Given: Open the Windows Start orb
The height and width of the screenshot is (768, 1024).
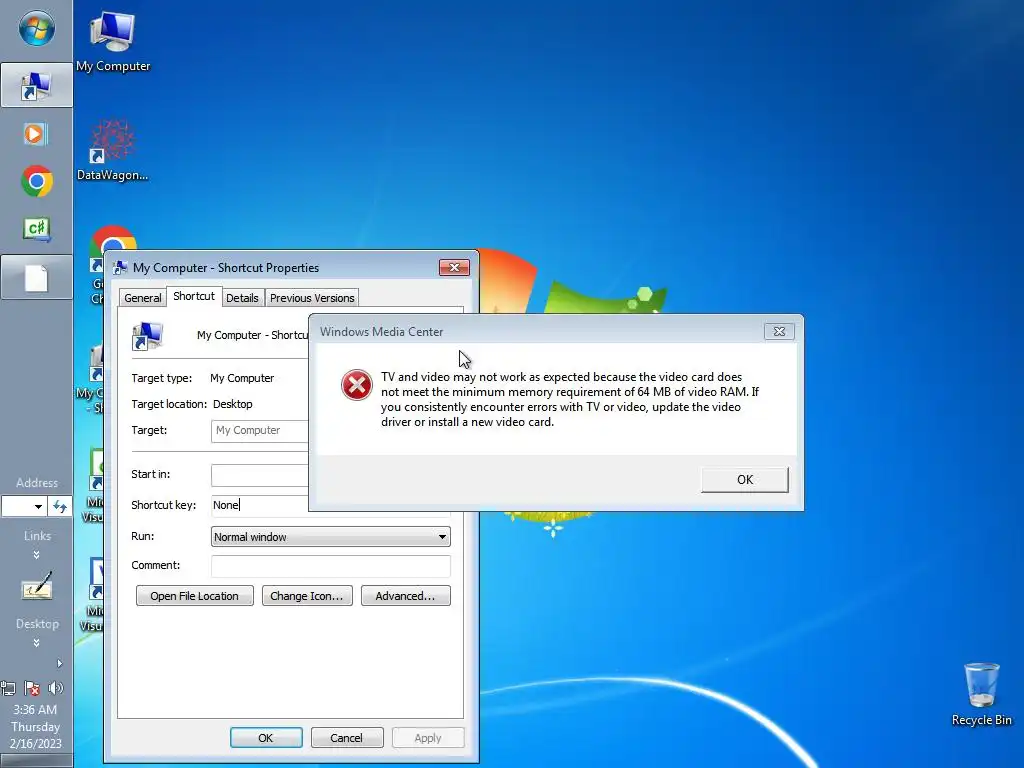Looking at the screenshot, I should point(36,29).
